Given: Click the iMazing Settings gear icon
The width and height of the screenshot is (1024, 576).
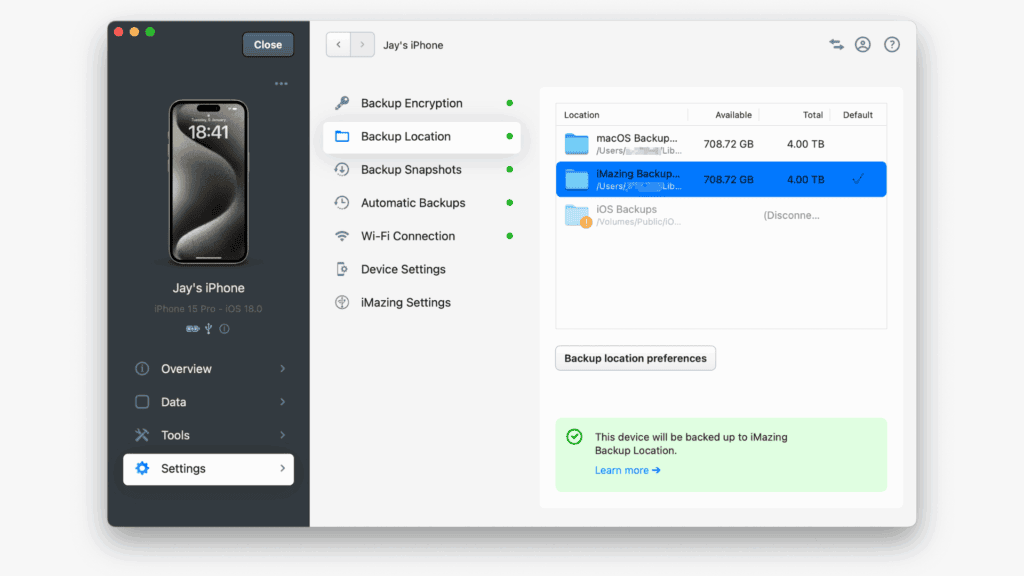Looking at the screenshot, I should pos(343,302).
